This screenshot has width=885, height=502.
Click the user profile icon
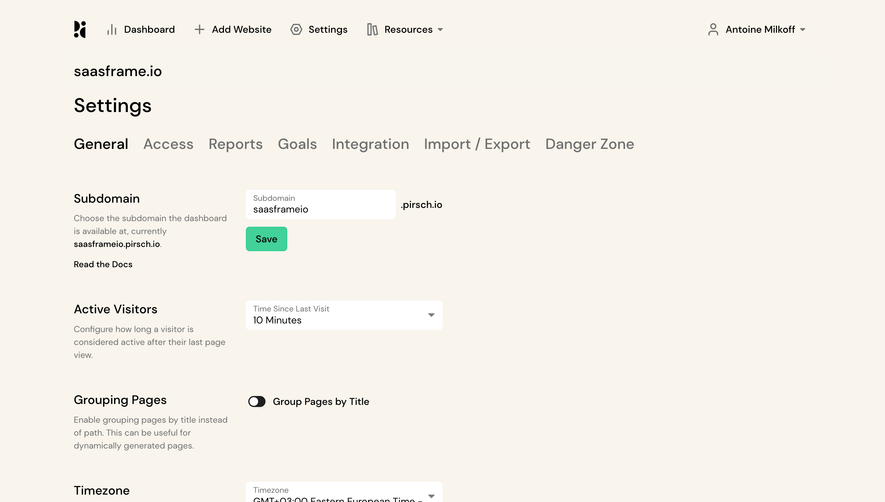(x=713, y=29)
